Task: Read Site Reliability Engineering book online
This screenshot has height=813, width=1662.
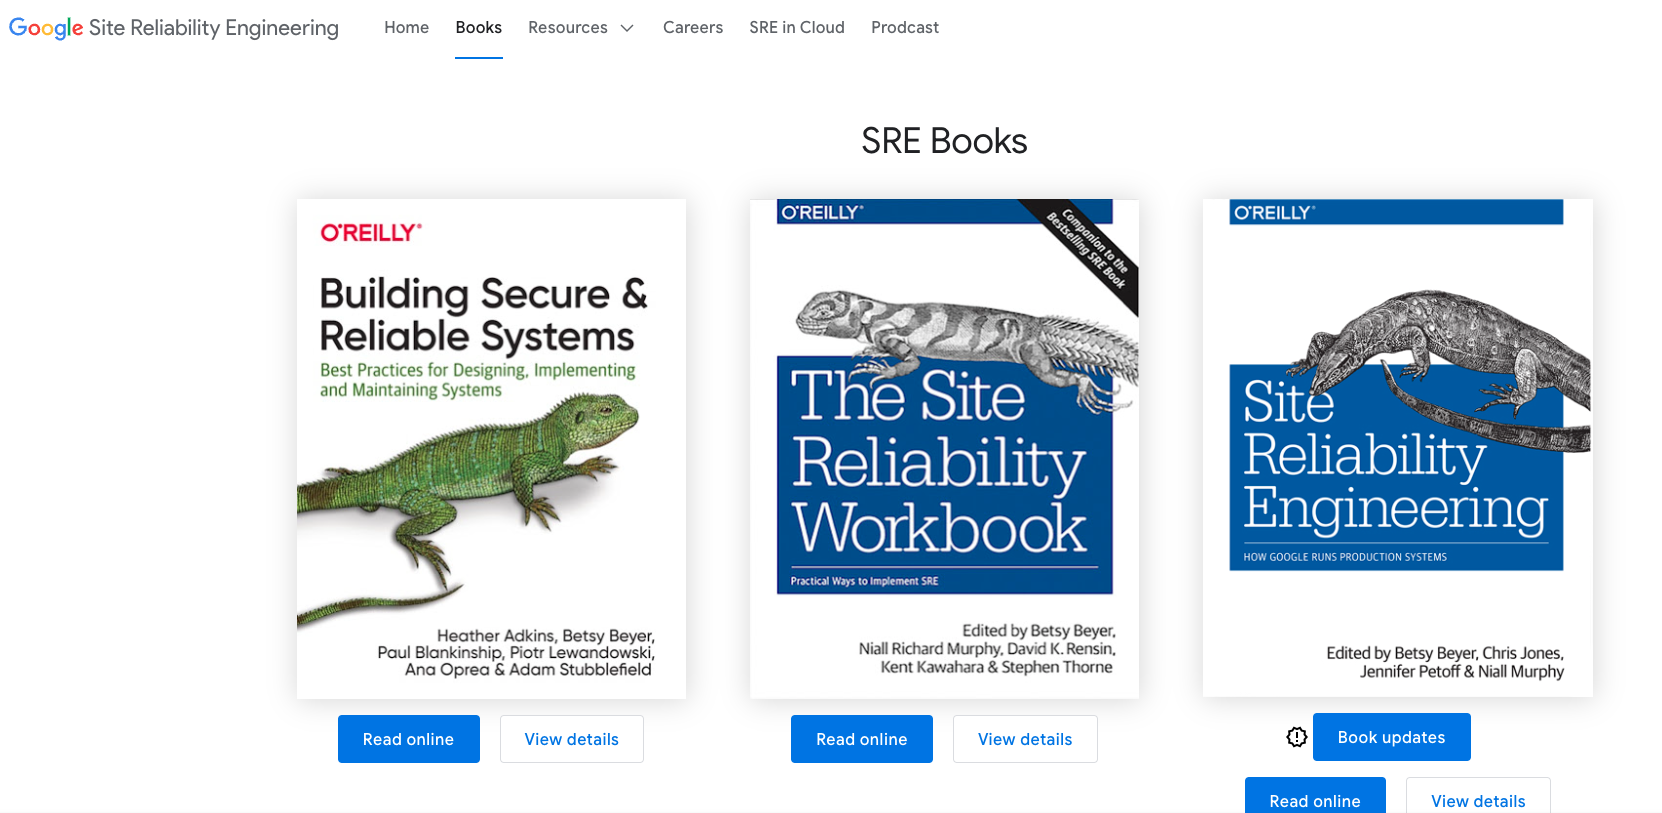Action: click(1315, 796)
